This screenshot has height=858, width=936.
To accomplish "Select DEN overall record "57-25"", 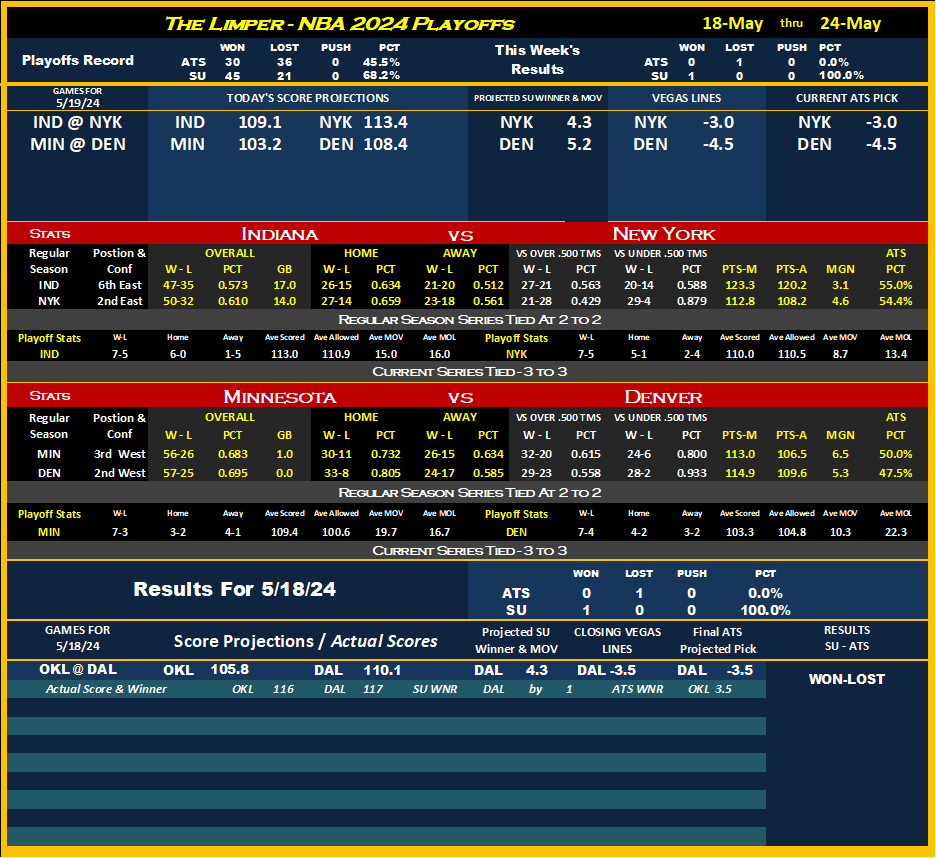I will (x=178, y=473).
